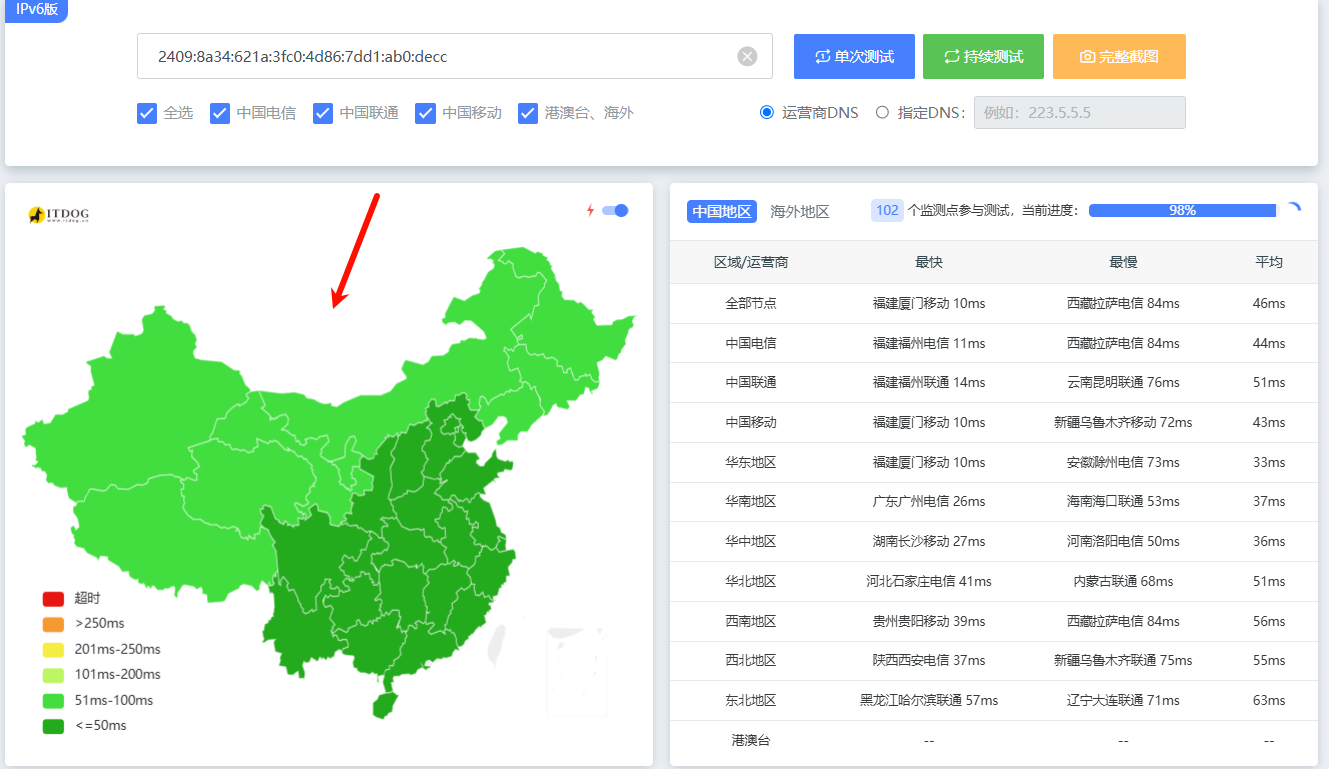The height and width of the screenshot is (769, 1329).
Task: Switch to the 海外地区 tab
Action: (x=800, y=212)
